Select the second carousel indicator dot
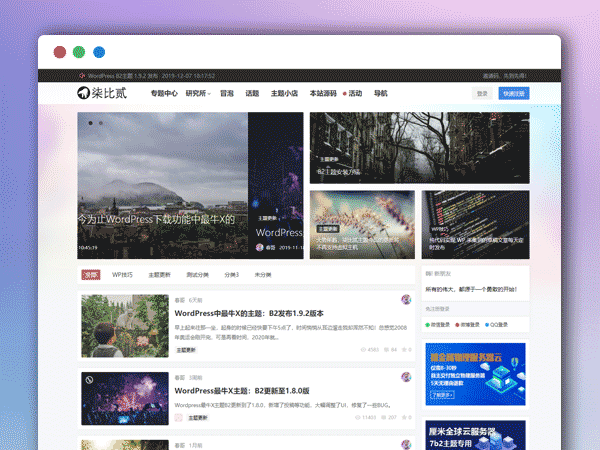Image resolution: width=600 pixels, height=450 pixels. click(x=101, y=123)
